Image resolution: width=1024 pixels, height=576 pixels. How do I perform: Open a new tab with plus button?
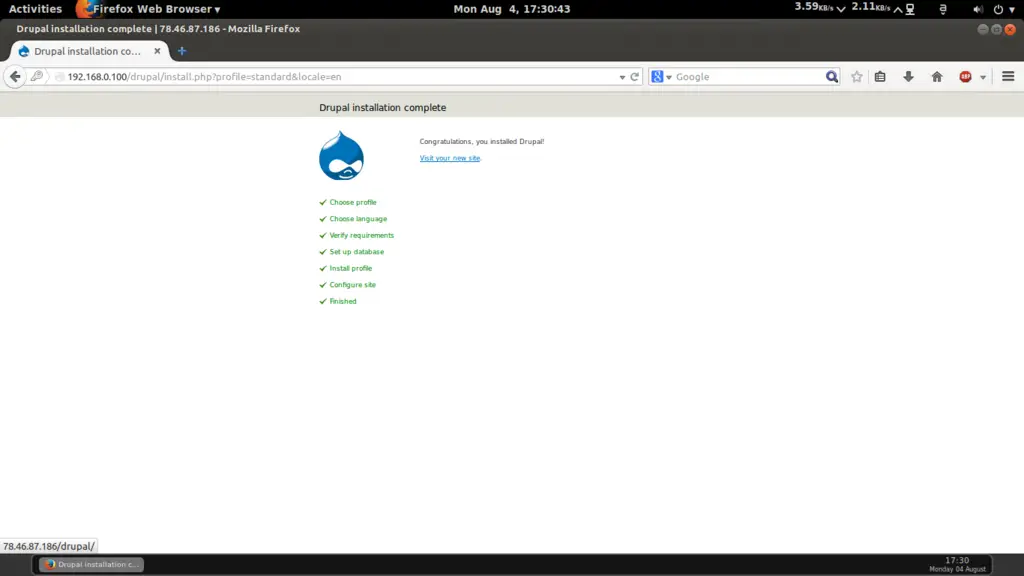[x=182, y=51]
